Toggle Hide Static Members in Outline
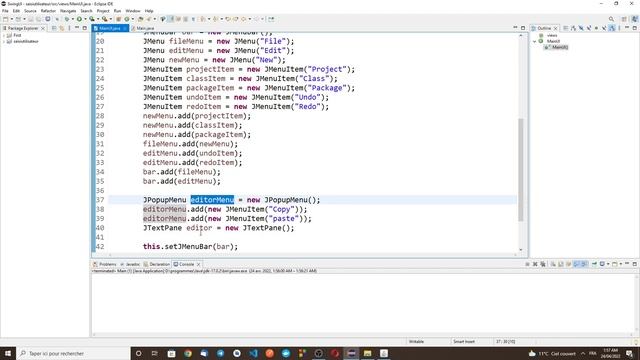The image size is (640, 360). pos(589,28)
